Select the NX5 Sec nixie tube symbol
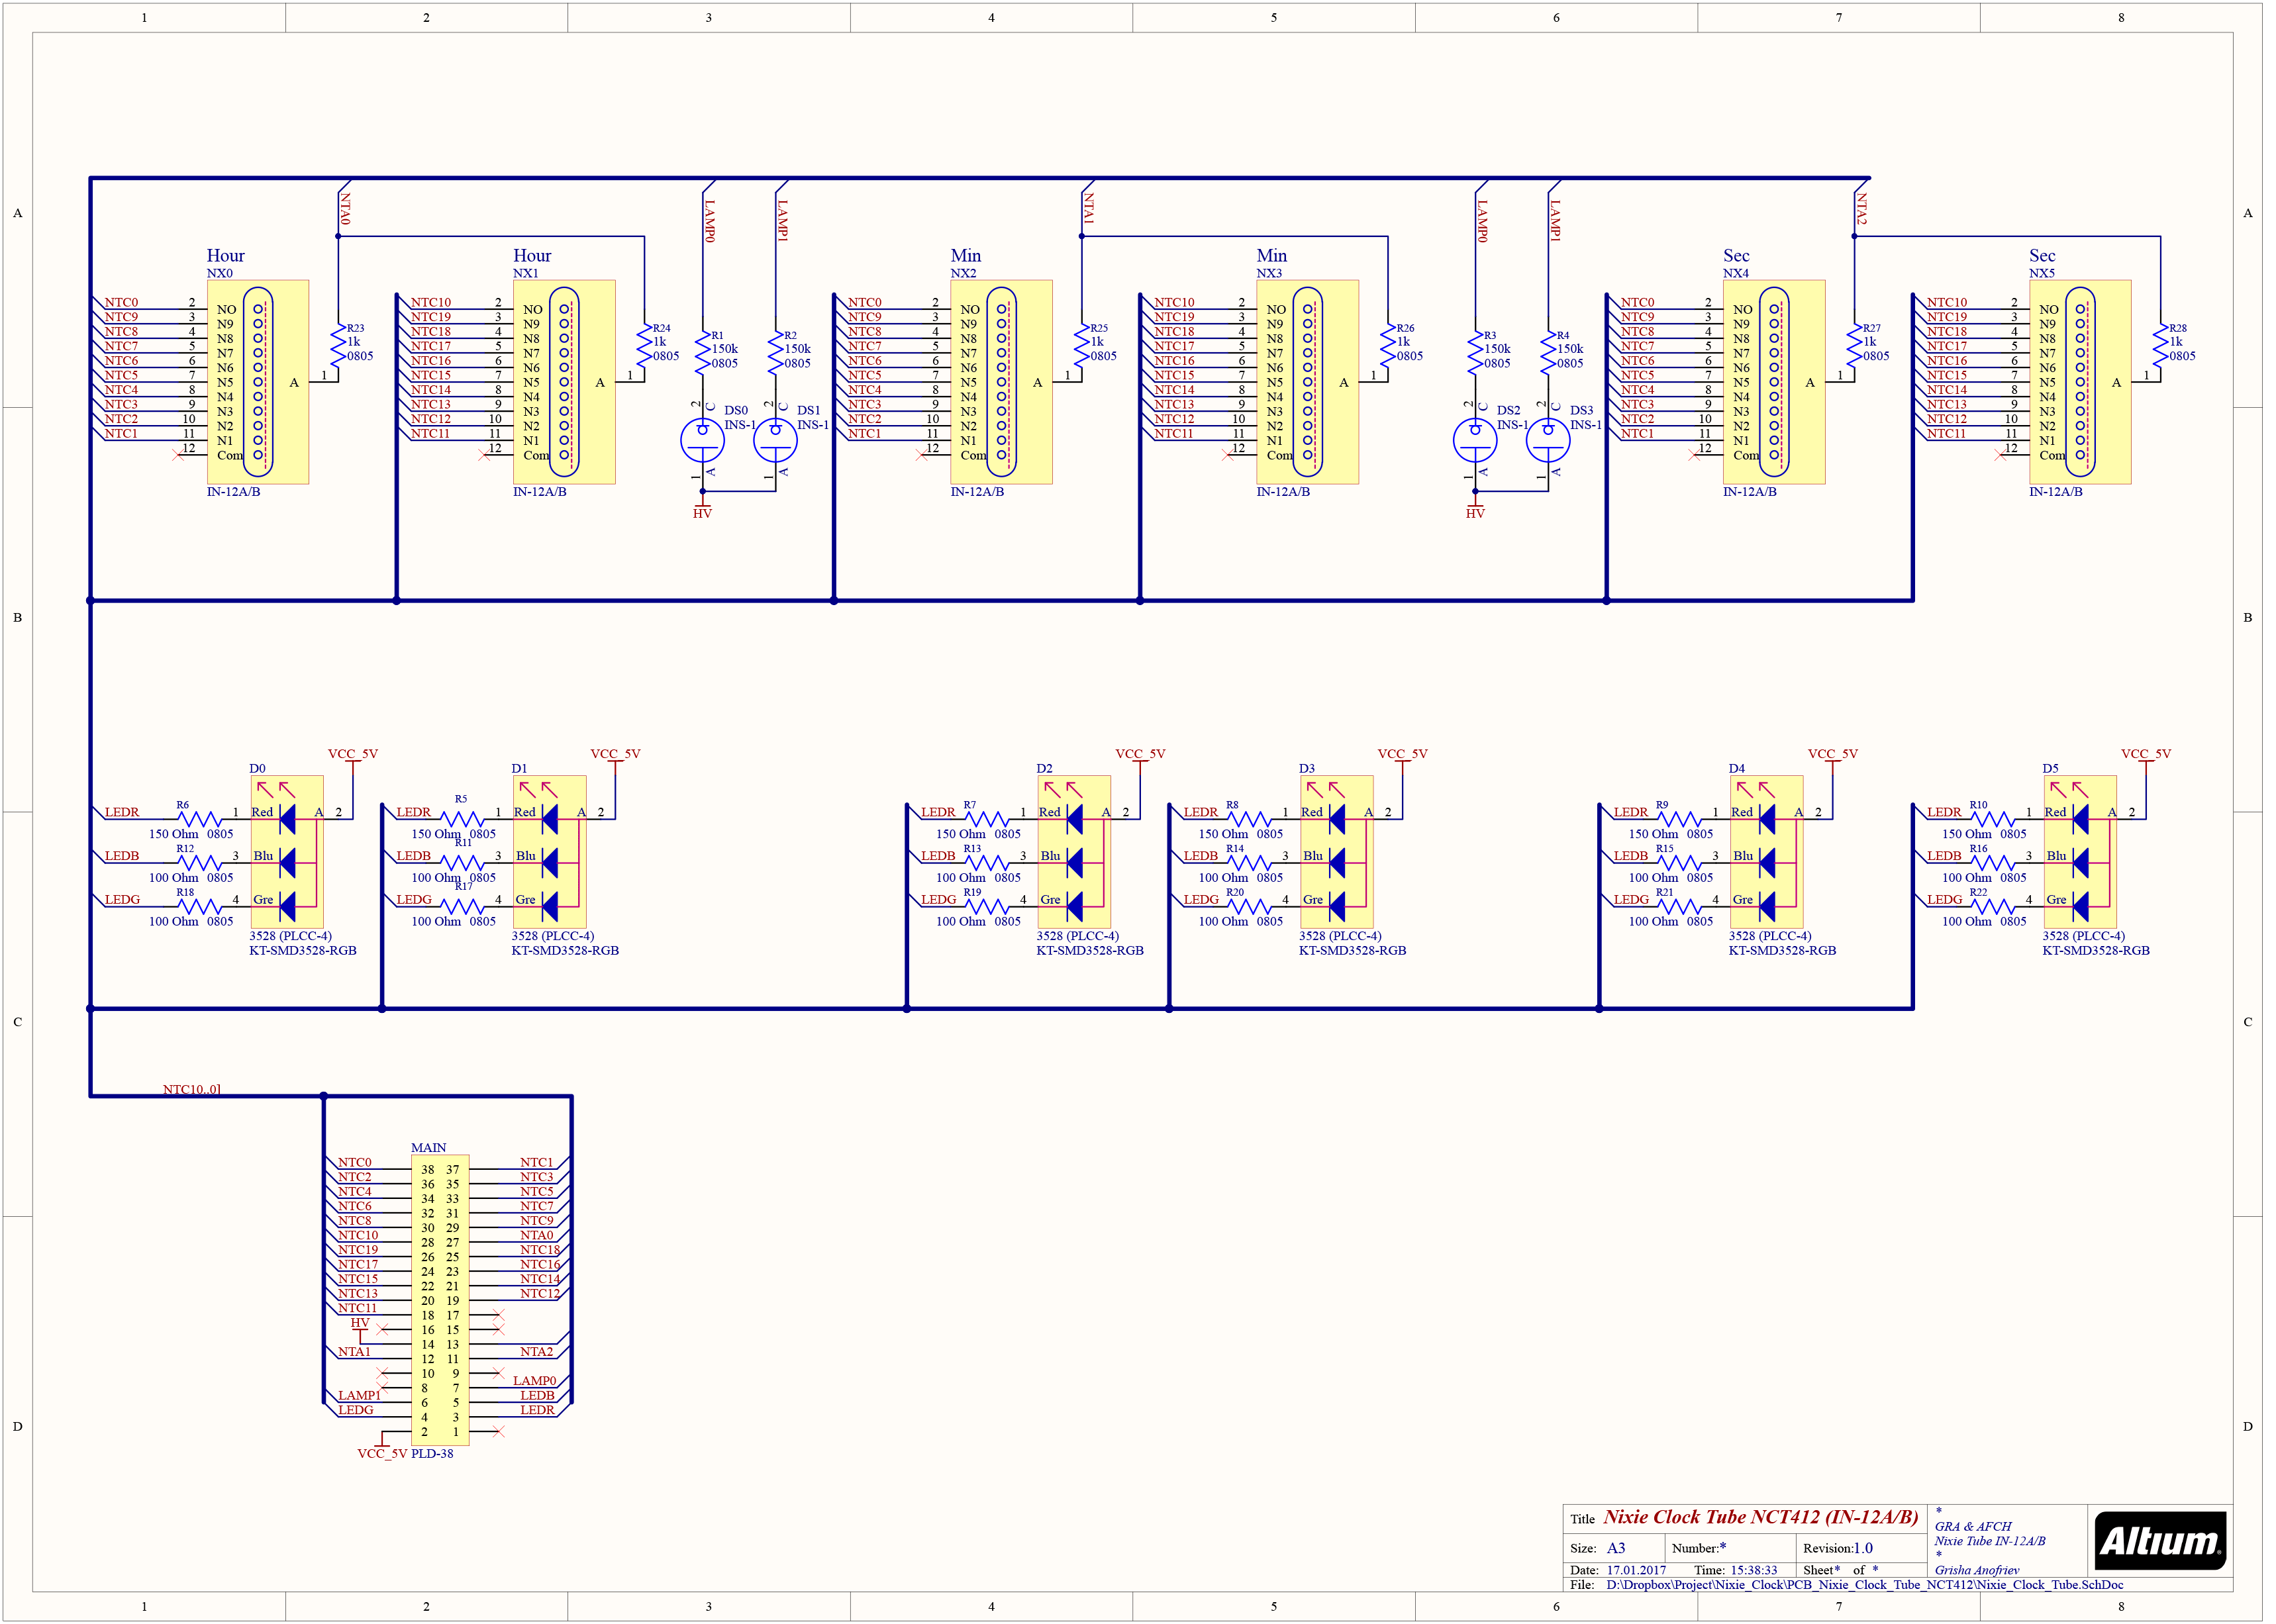Screen dimensions: 2276x1624 click(2080, 381)
